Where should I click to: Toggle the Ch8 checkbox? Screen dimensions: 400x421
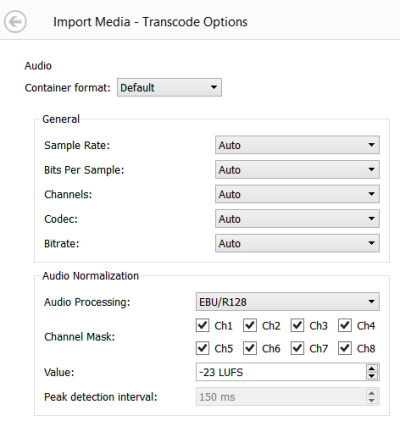point(345,348)
